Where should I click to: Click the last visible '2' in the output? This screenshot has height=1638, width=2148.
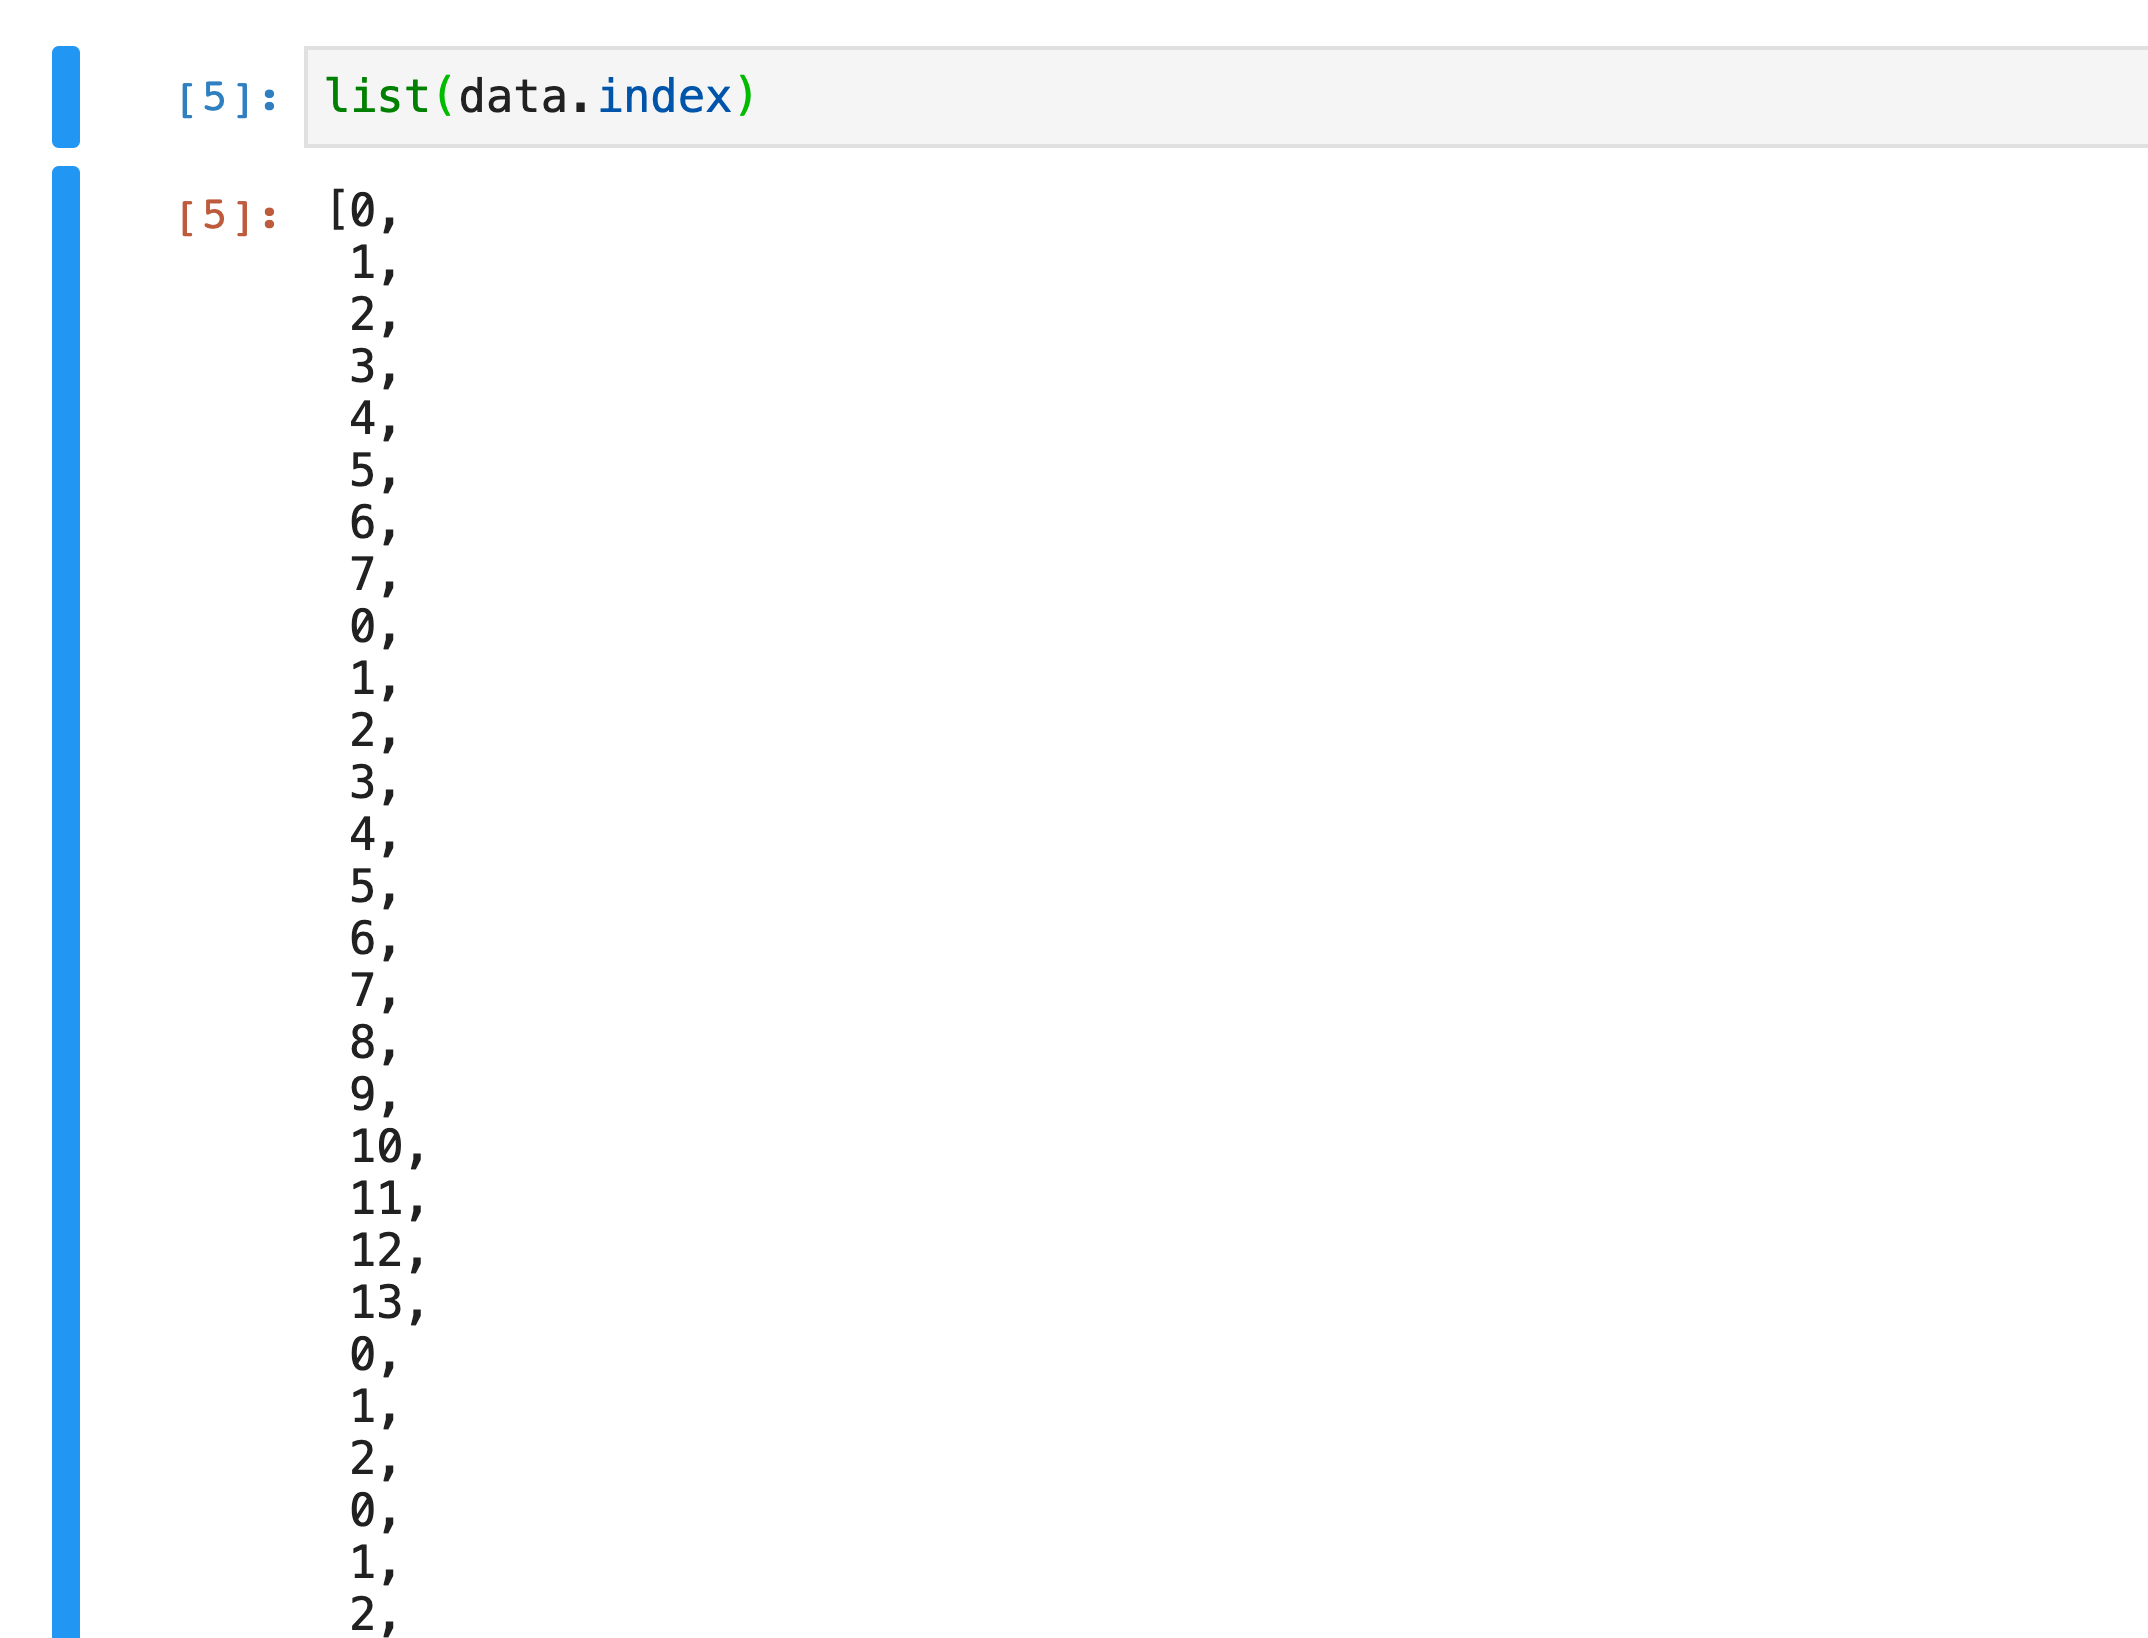click(363, 1615)
